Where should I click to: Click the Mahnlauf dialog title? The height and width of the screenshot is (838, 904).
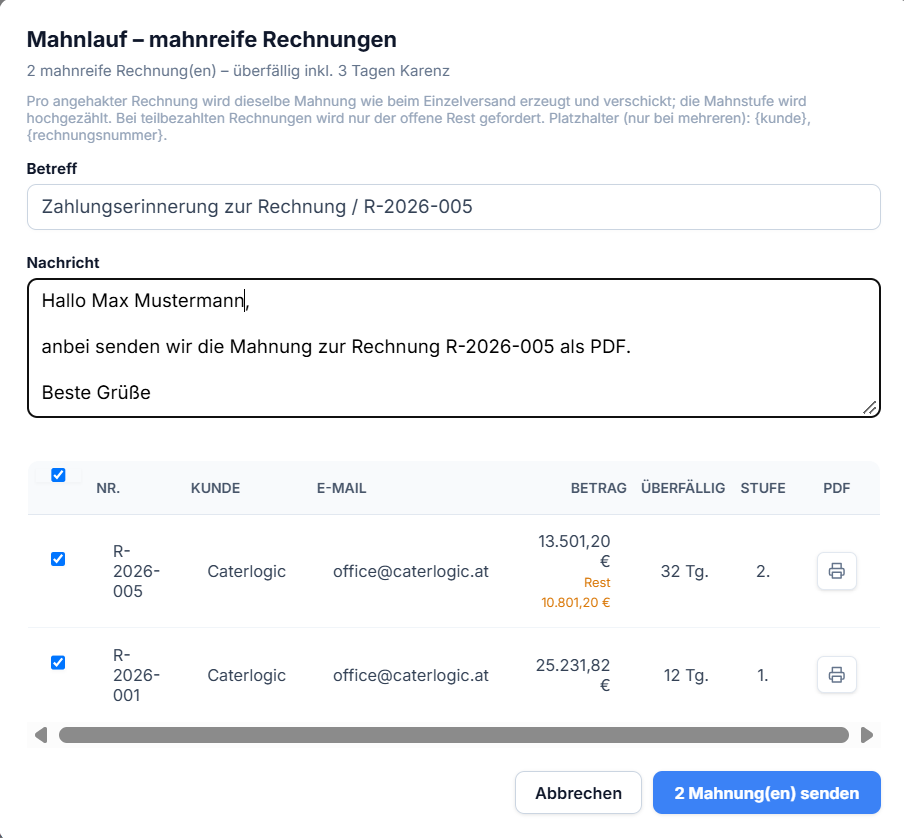[212, 39]
